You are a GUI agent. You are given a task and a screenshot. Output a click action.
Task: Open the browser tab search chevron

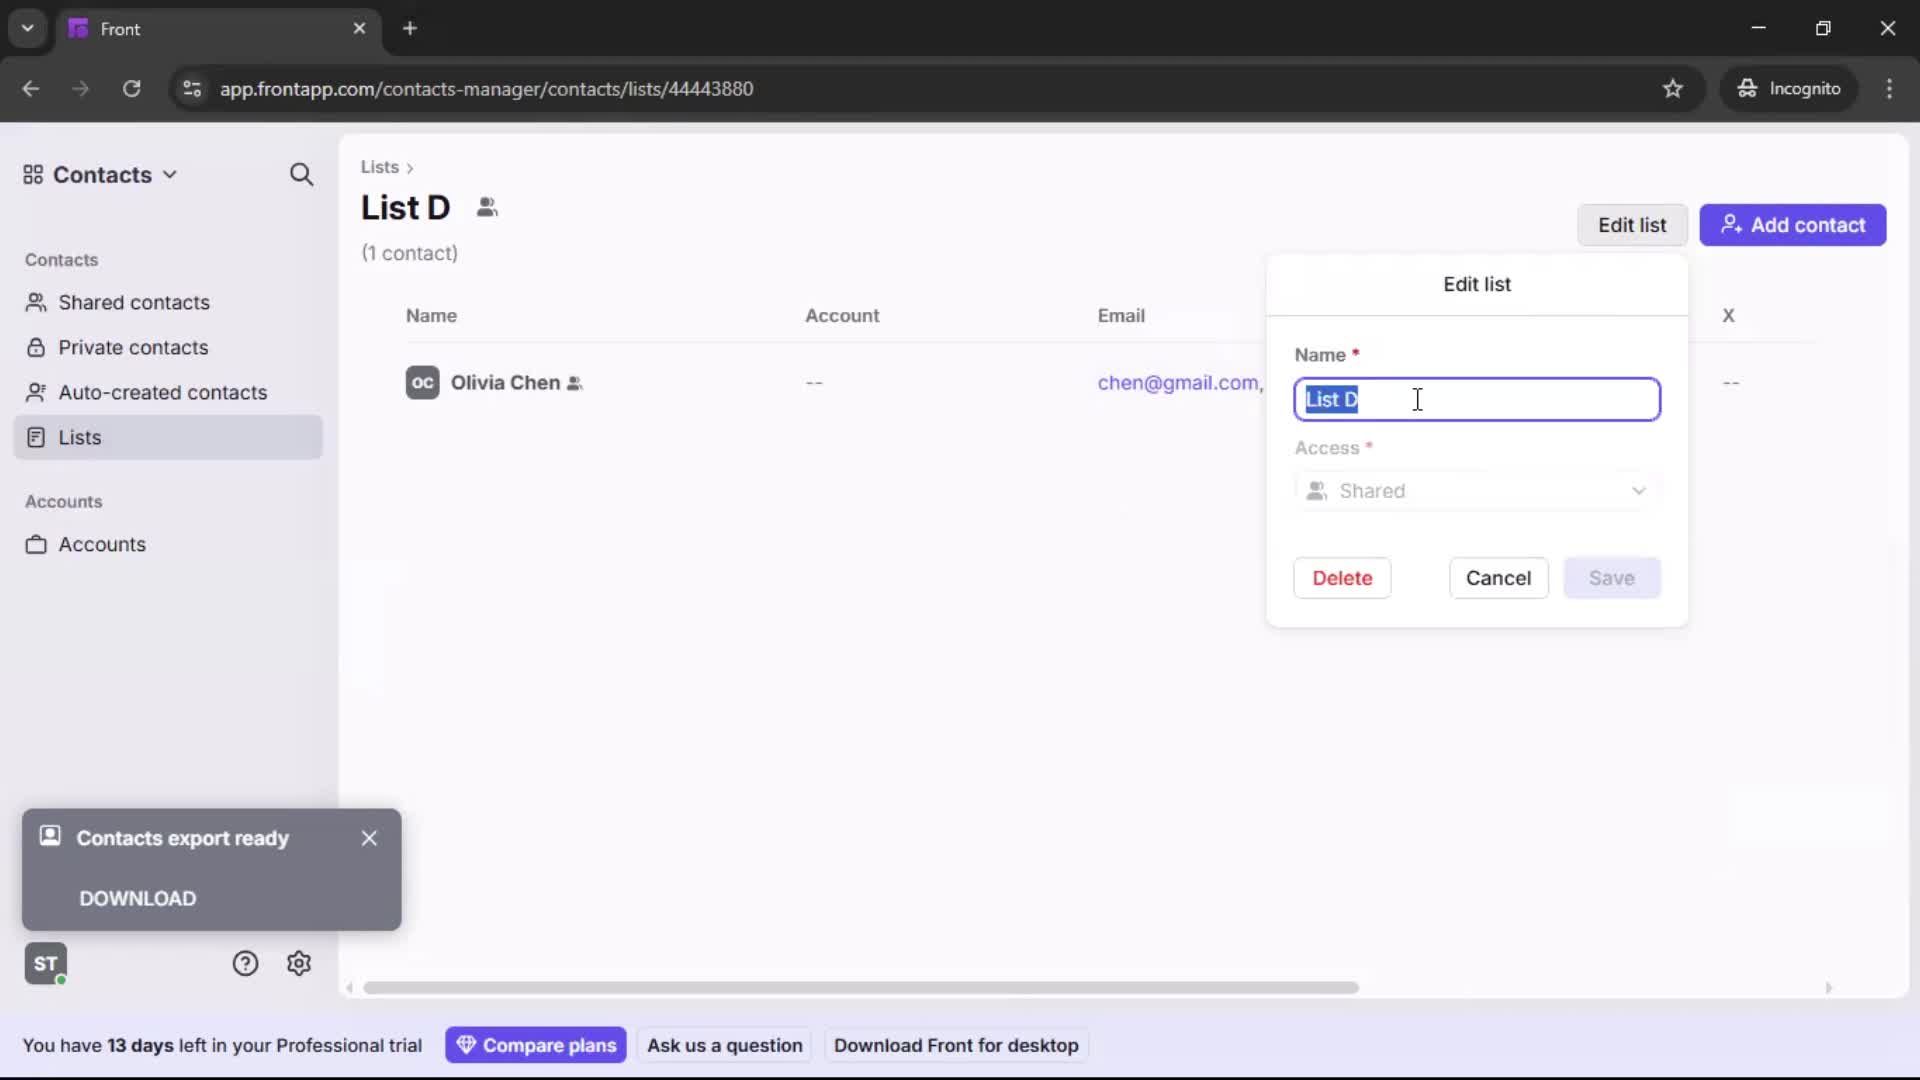(x=27, y=28)
